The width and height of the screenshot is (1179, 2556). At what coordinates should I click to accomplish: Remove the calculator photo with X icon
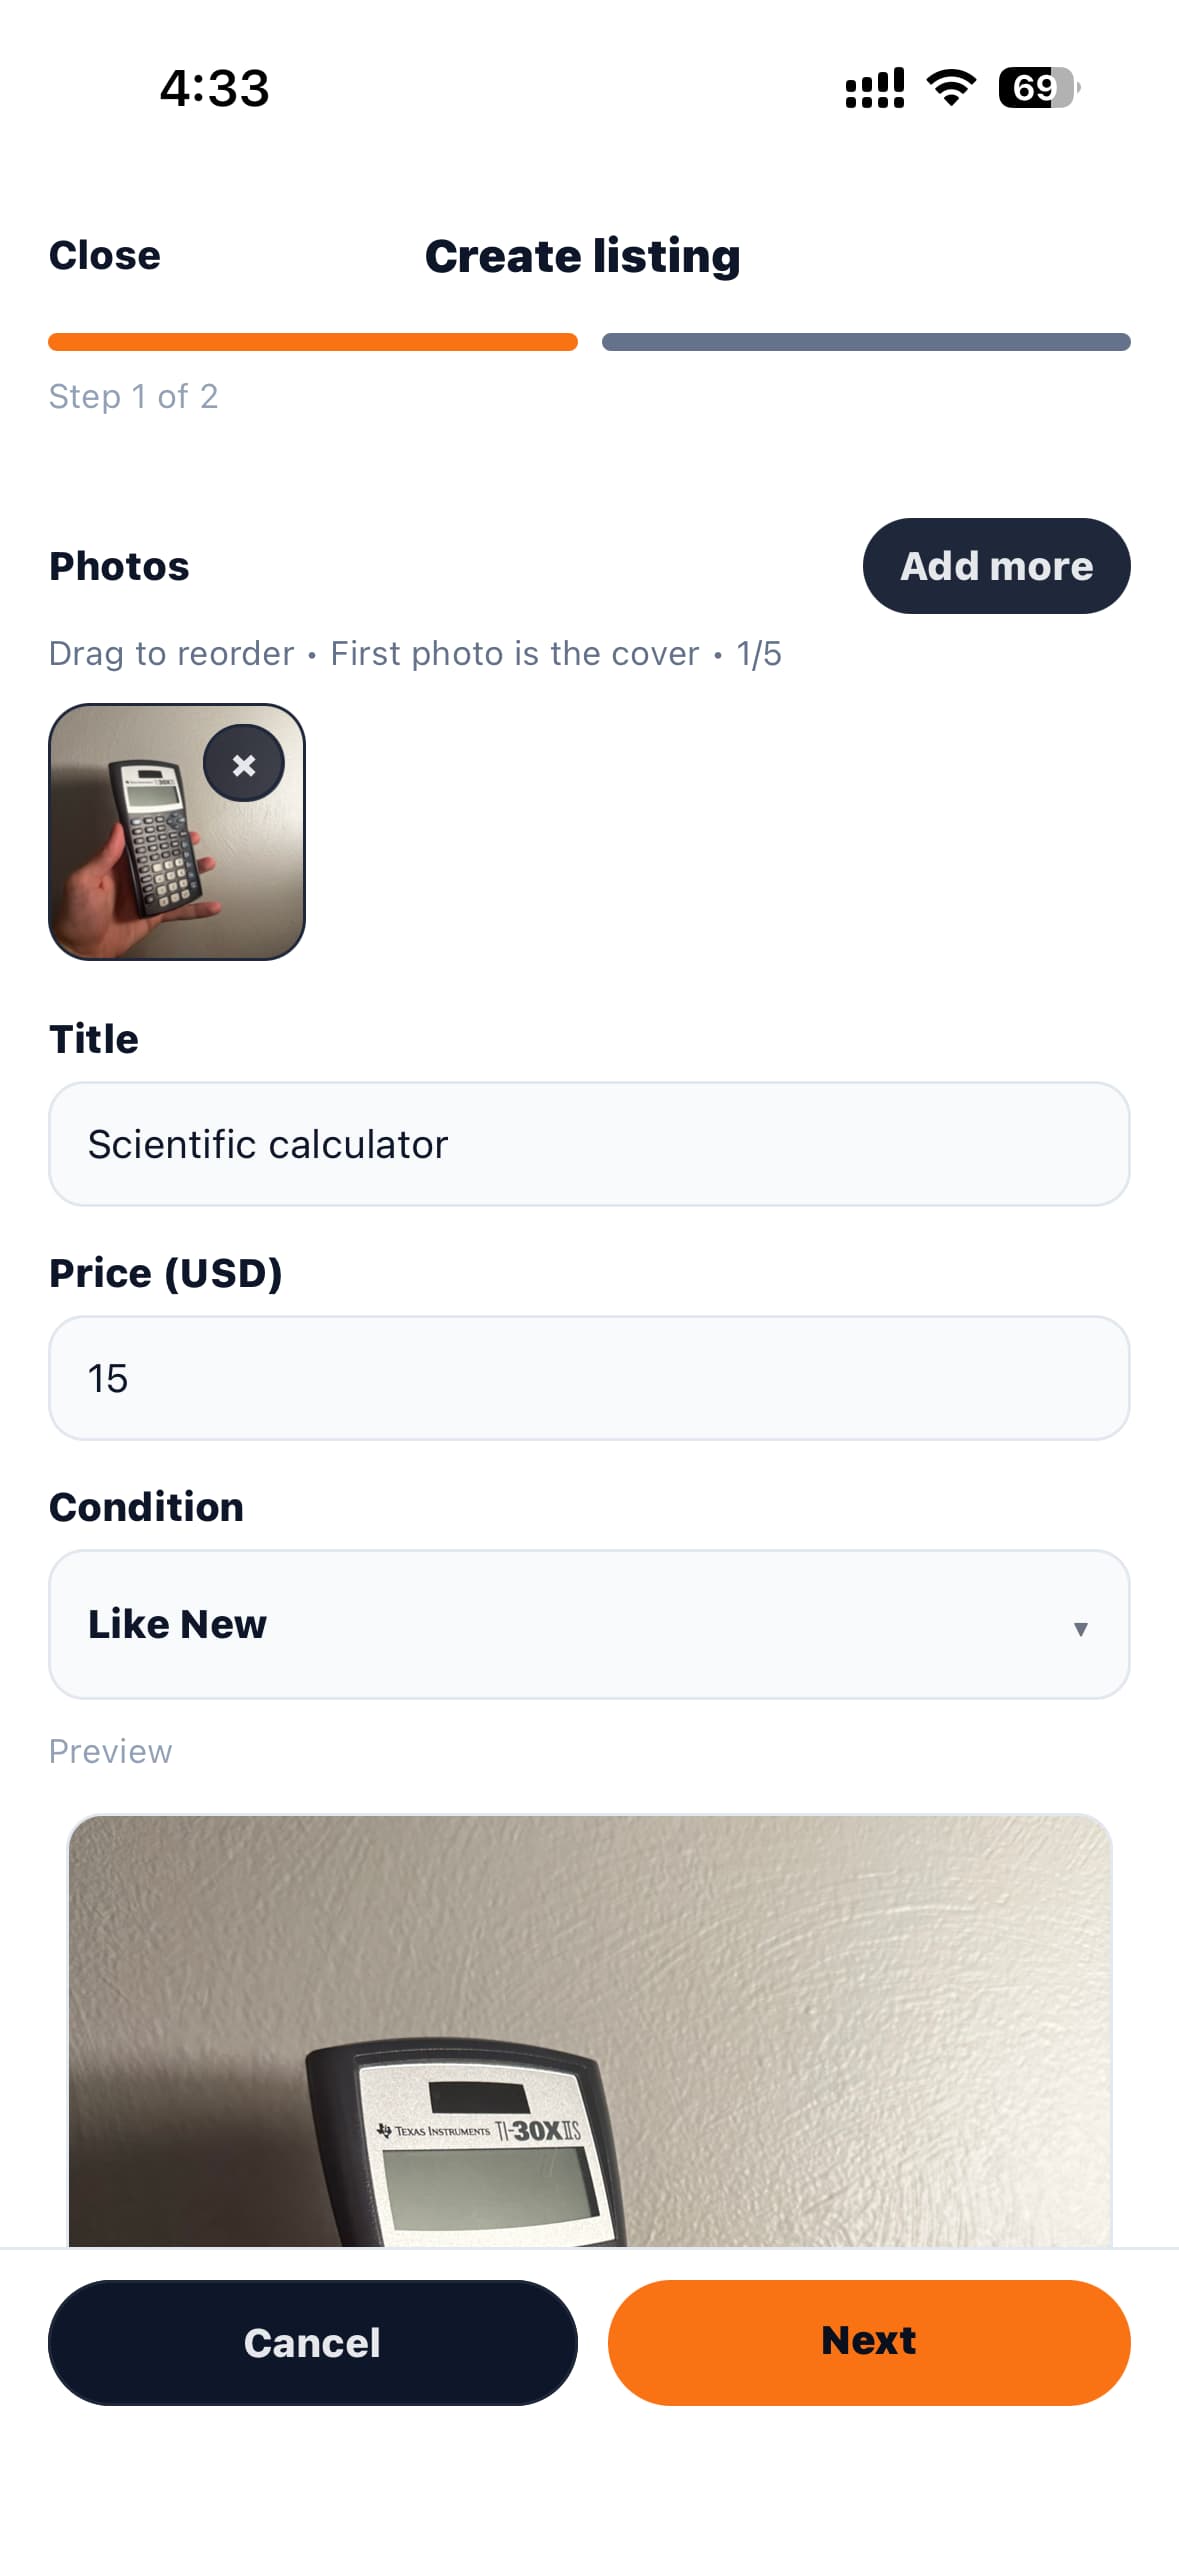pyautogui.click(x=243, y=764)
